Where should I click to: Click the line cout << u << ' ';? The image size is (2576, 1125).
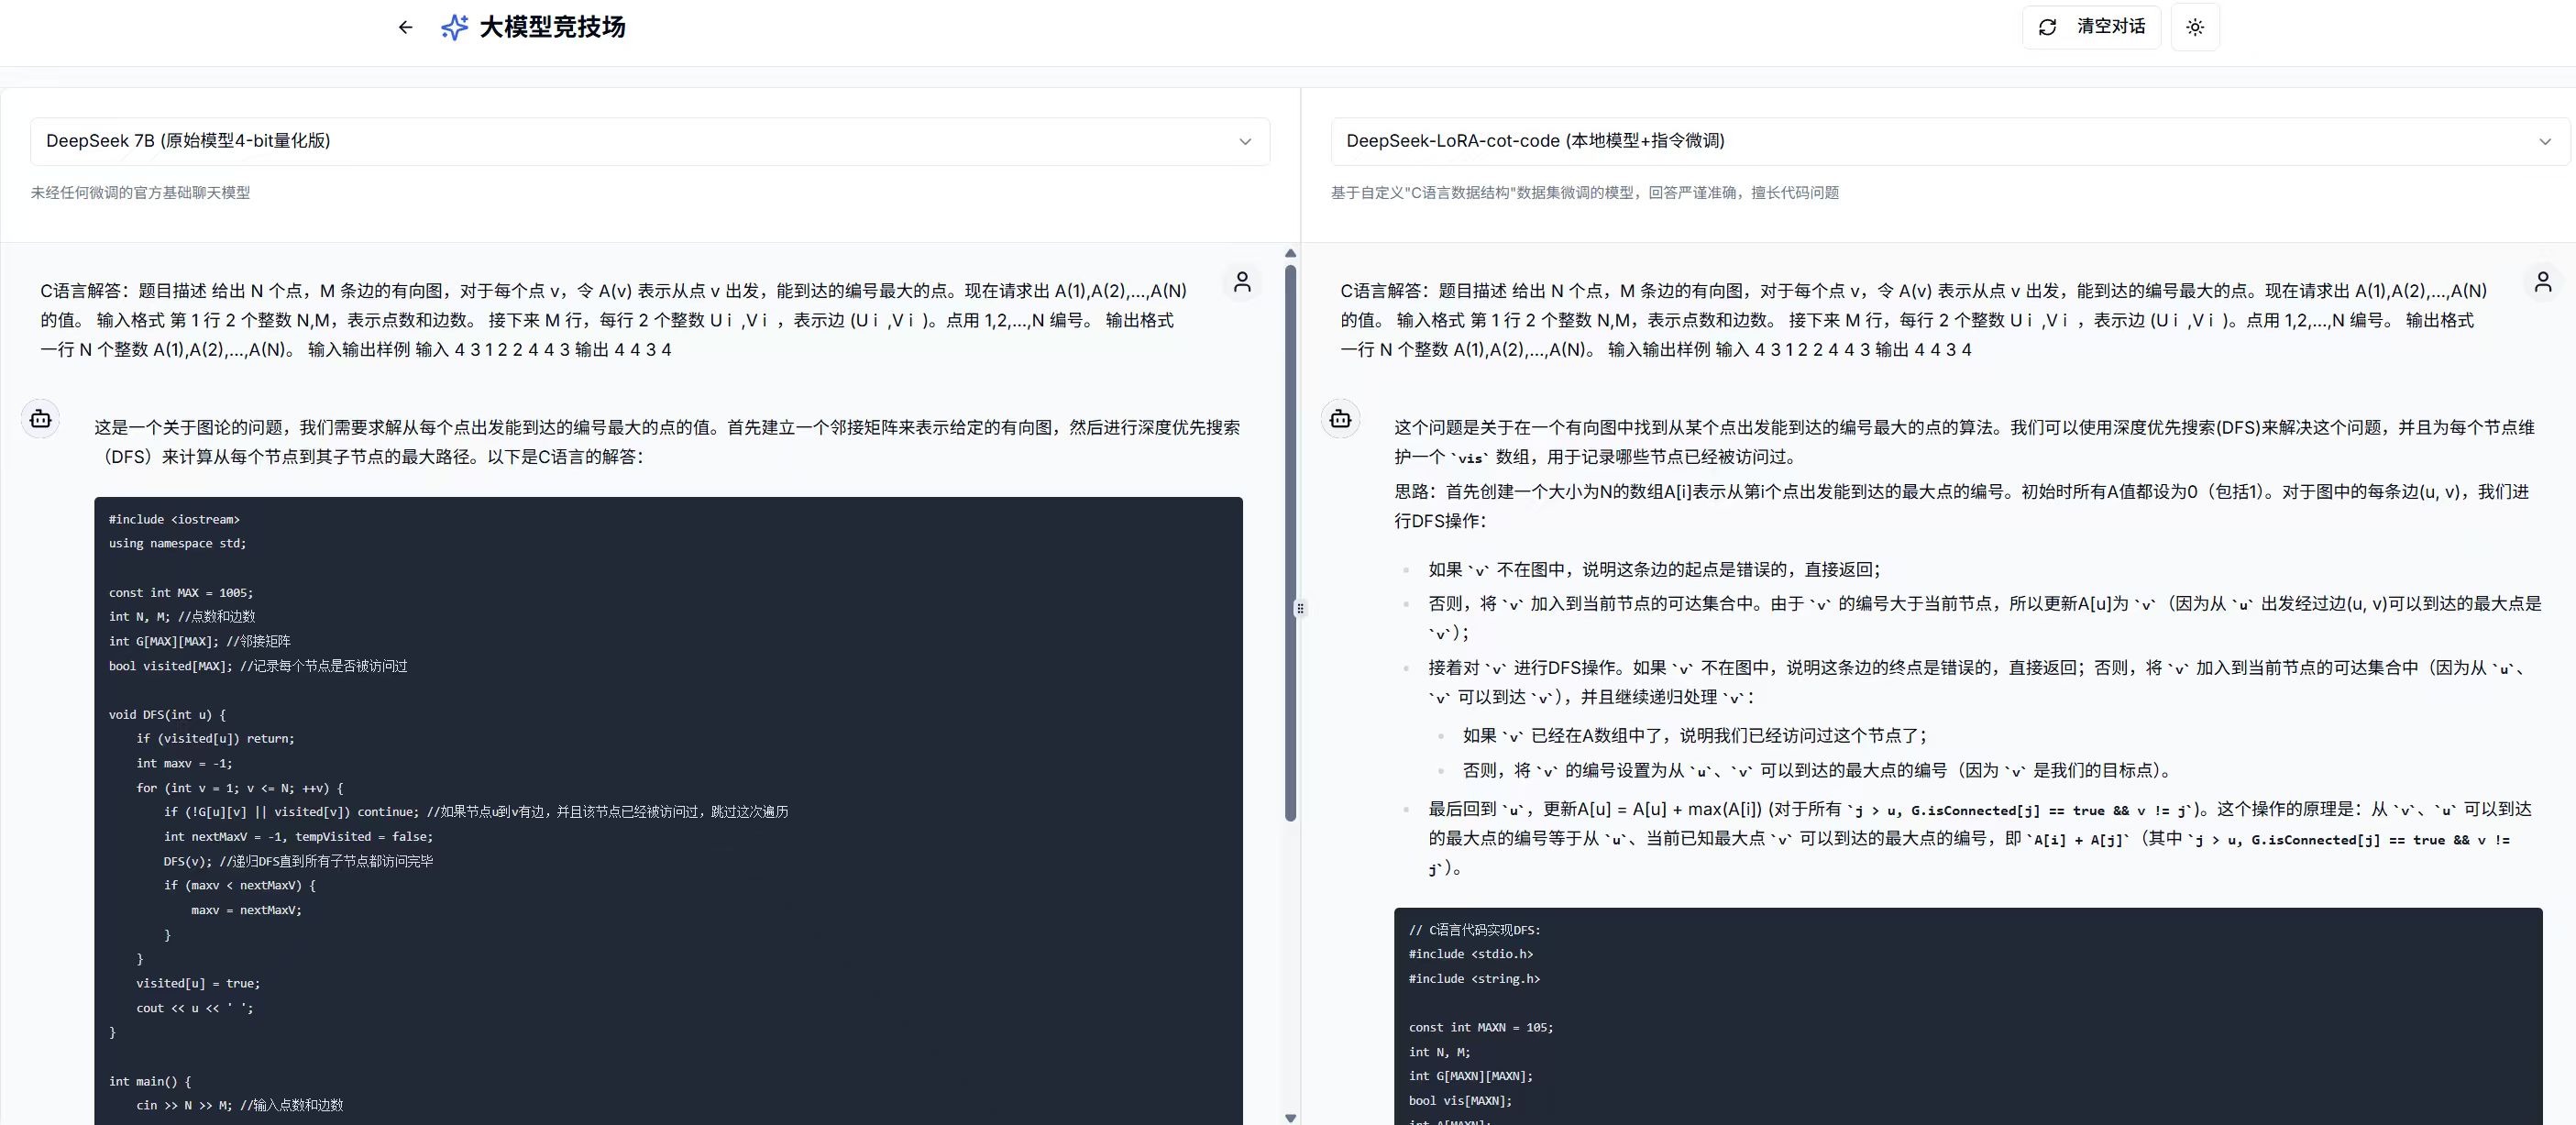point(195,1008)
